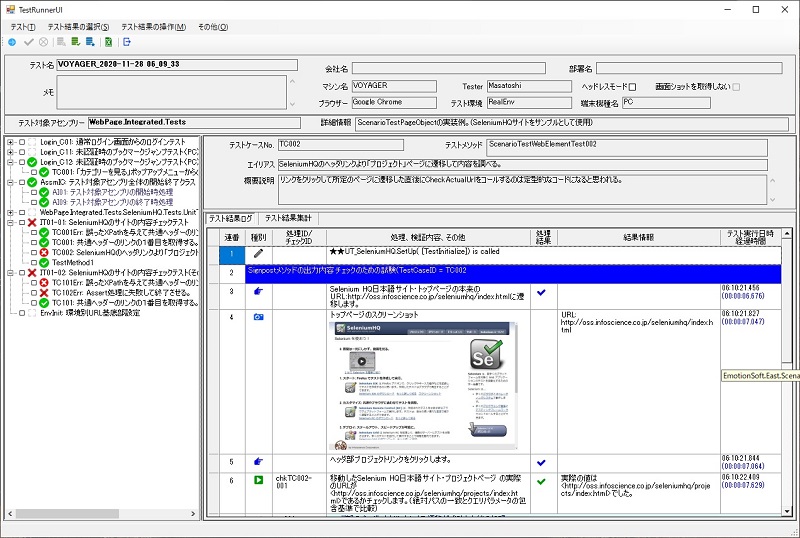The height and width of the screenshot is (538, 800).
Task: Click the gray circled-X stop toolbar icon
Action: (44, 42)
